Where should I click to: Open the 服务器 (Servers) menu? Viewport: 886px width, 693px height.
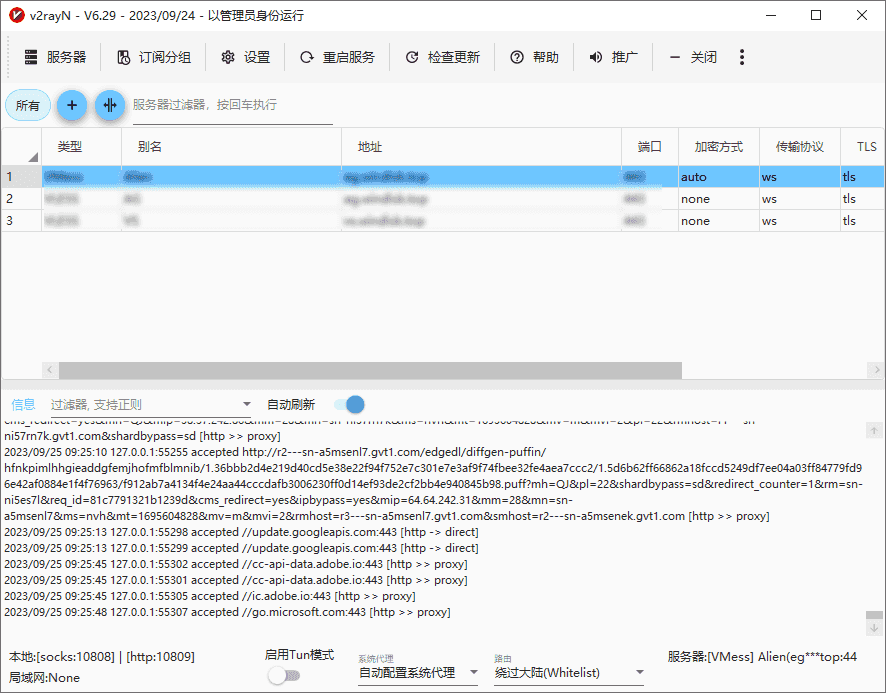coord(55,57)
